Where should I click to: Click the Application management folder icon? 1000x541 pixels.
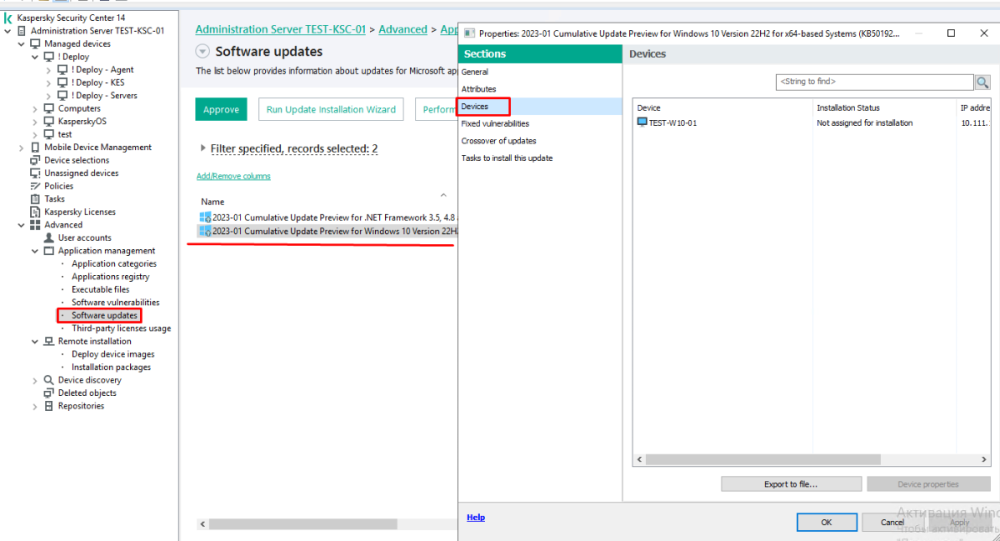(48, 251)
